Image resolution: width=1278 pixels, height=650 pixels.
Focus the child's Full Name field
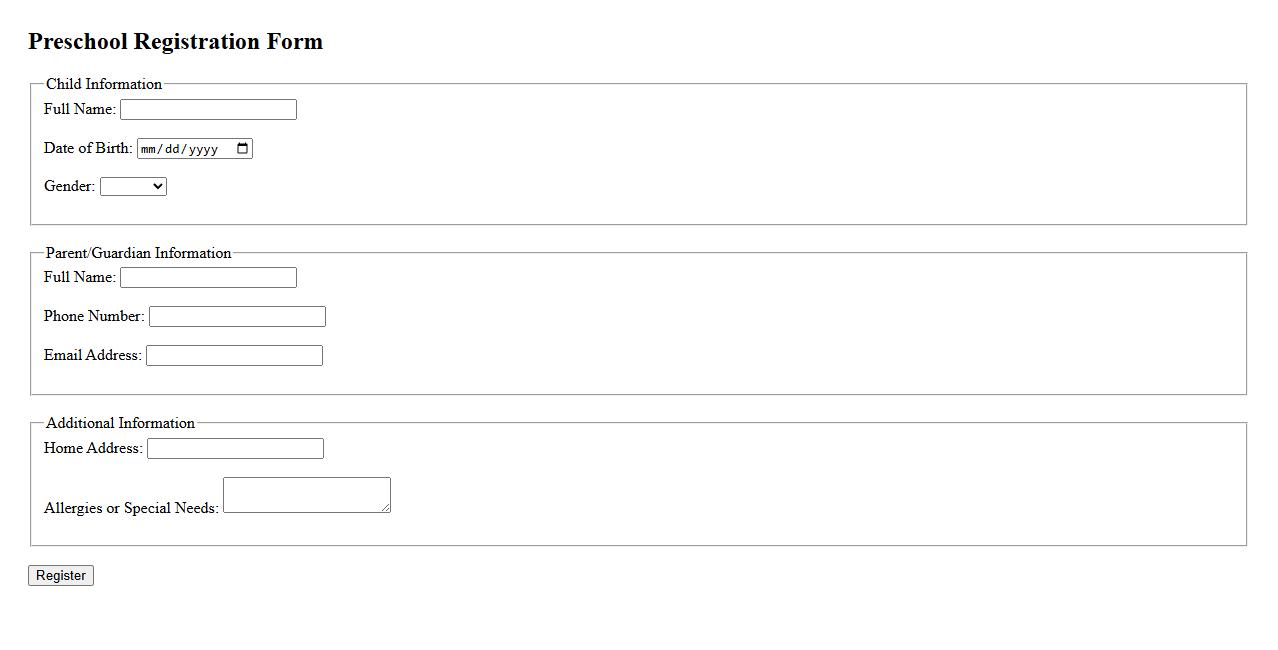[208, 110]
